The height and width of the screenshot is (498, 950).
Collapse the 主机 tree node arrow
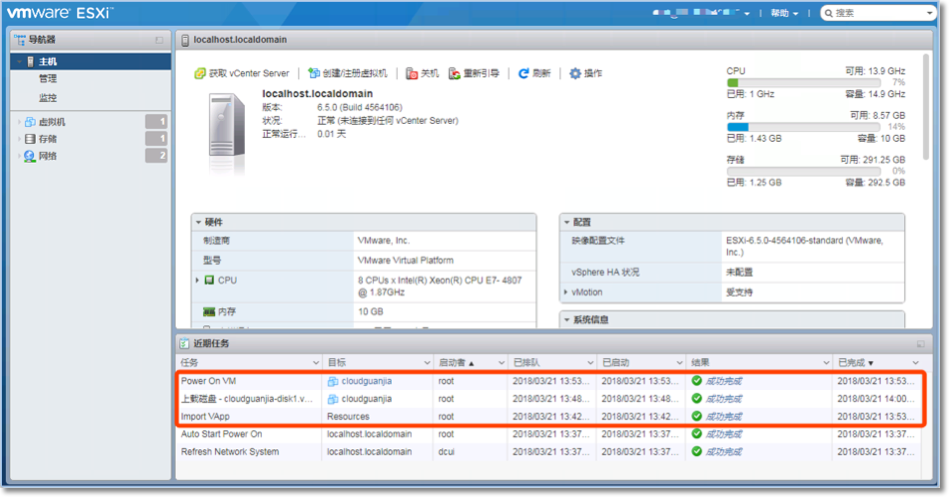(x=20, y=62)
